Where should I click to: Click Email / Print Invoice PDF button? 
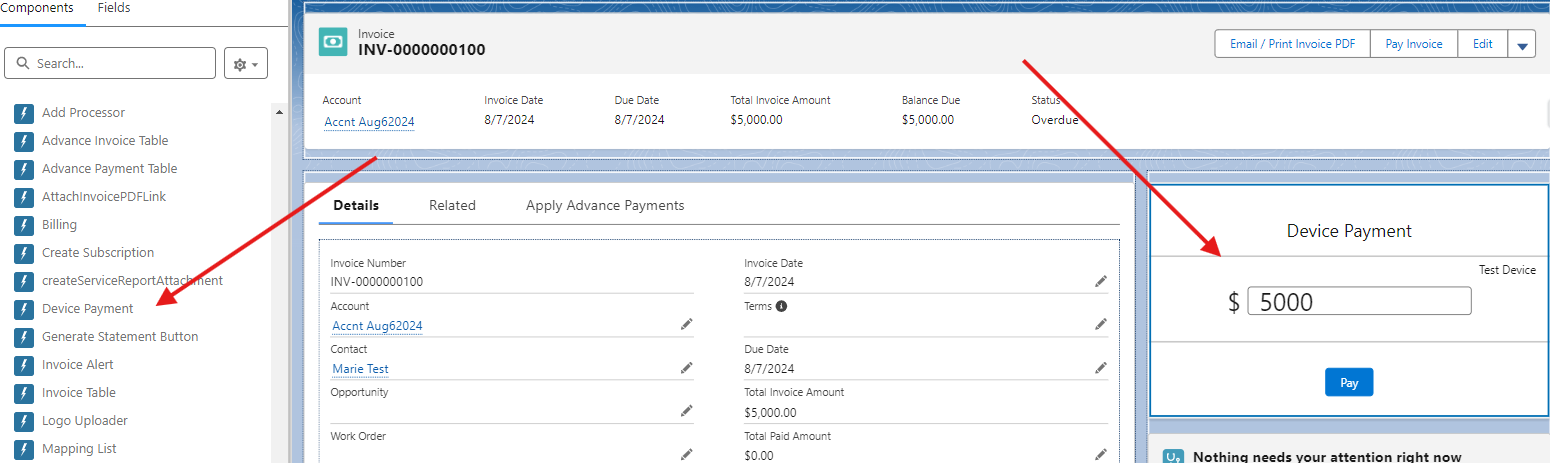click(1292, 44)
